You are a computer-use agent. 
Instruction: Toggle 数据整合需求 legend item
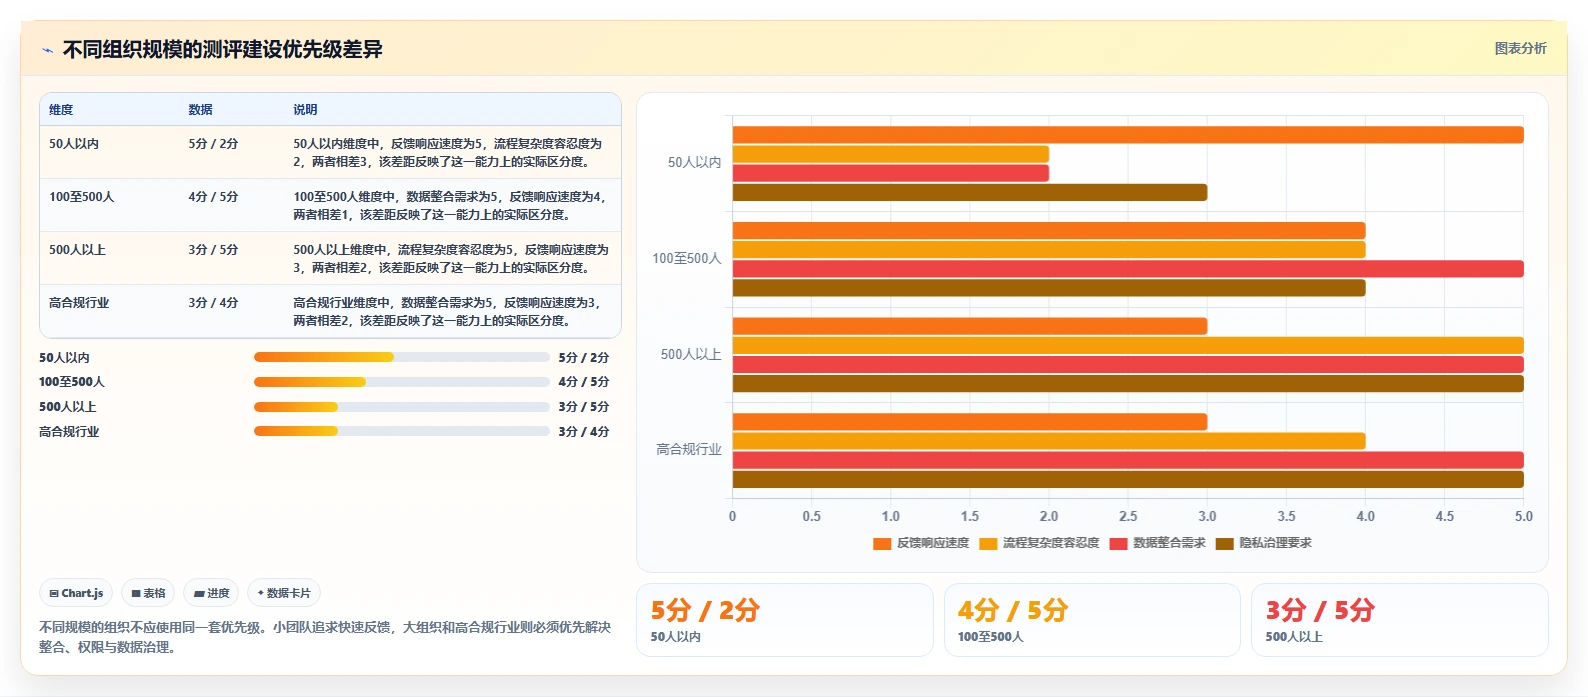[x=1158, y=543]
